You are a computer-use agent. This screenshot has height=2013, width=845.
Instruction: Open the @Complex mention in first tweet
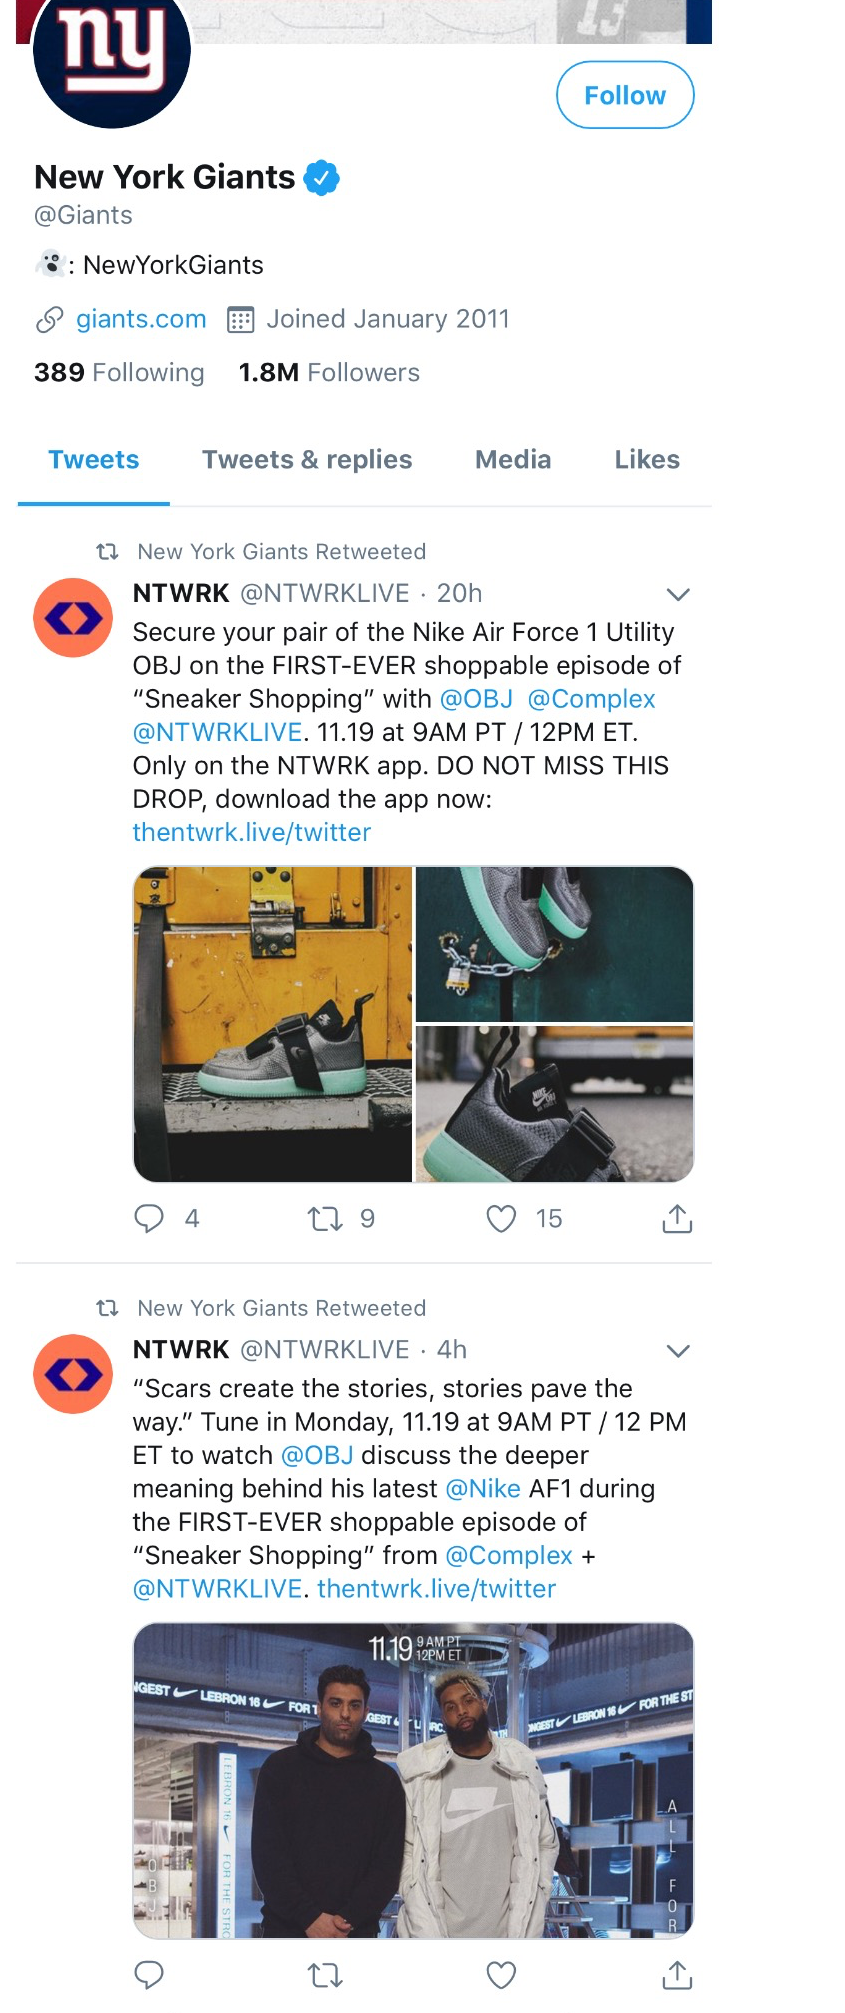click(x=591, y=699)
